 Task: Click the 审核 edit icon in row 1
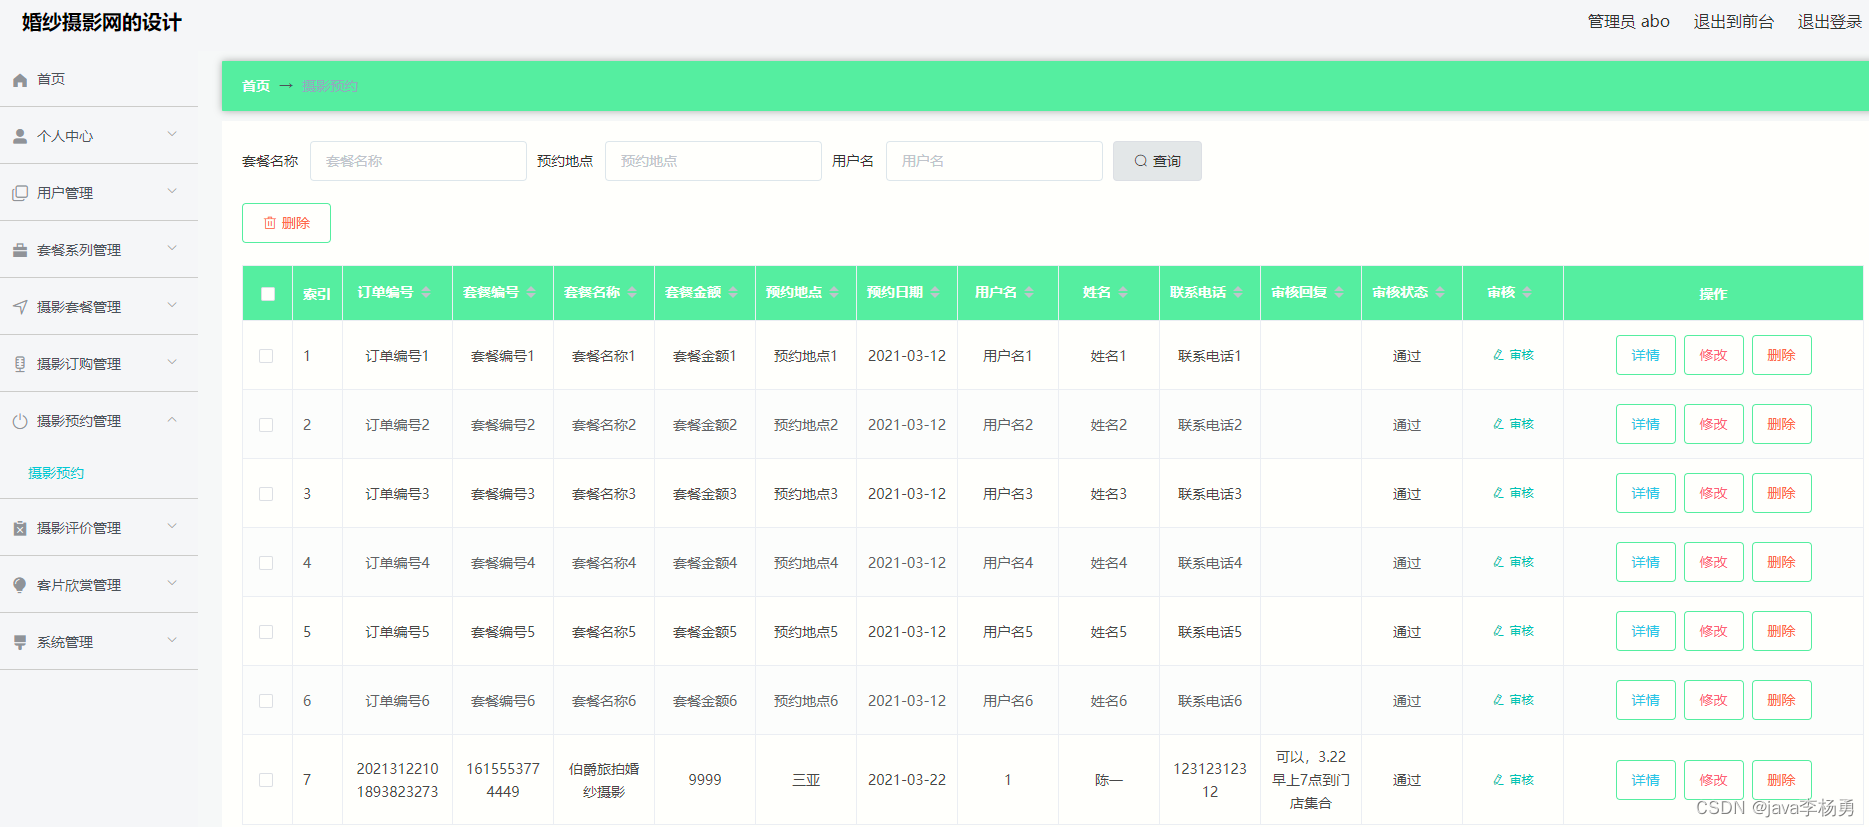click(x=1498, y=355)
